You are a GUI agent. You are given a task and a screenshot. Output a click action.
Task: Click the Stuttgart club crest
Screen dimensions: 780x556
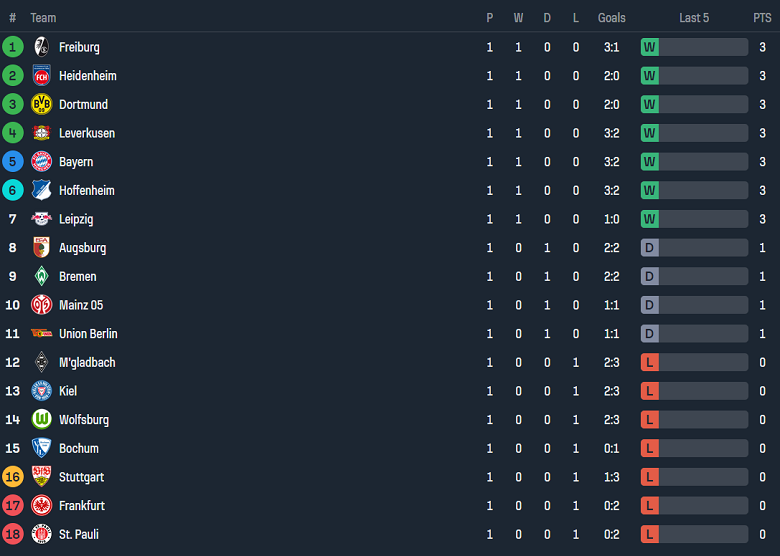(x=41, y=477)
